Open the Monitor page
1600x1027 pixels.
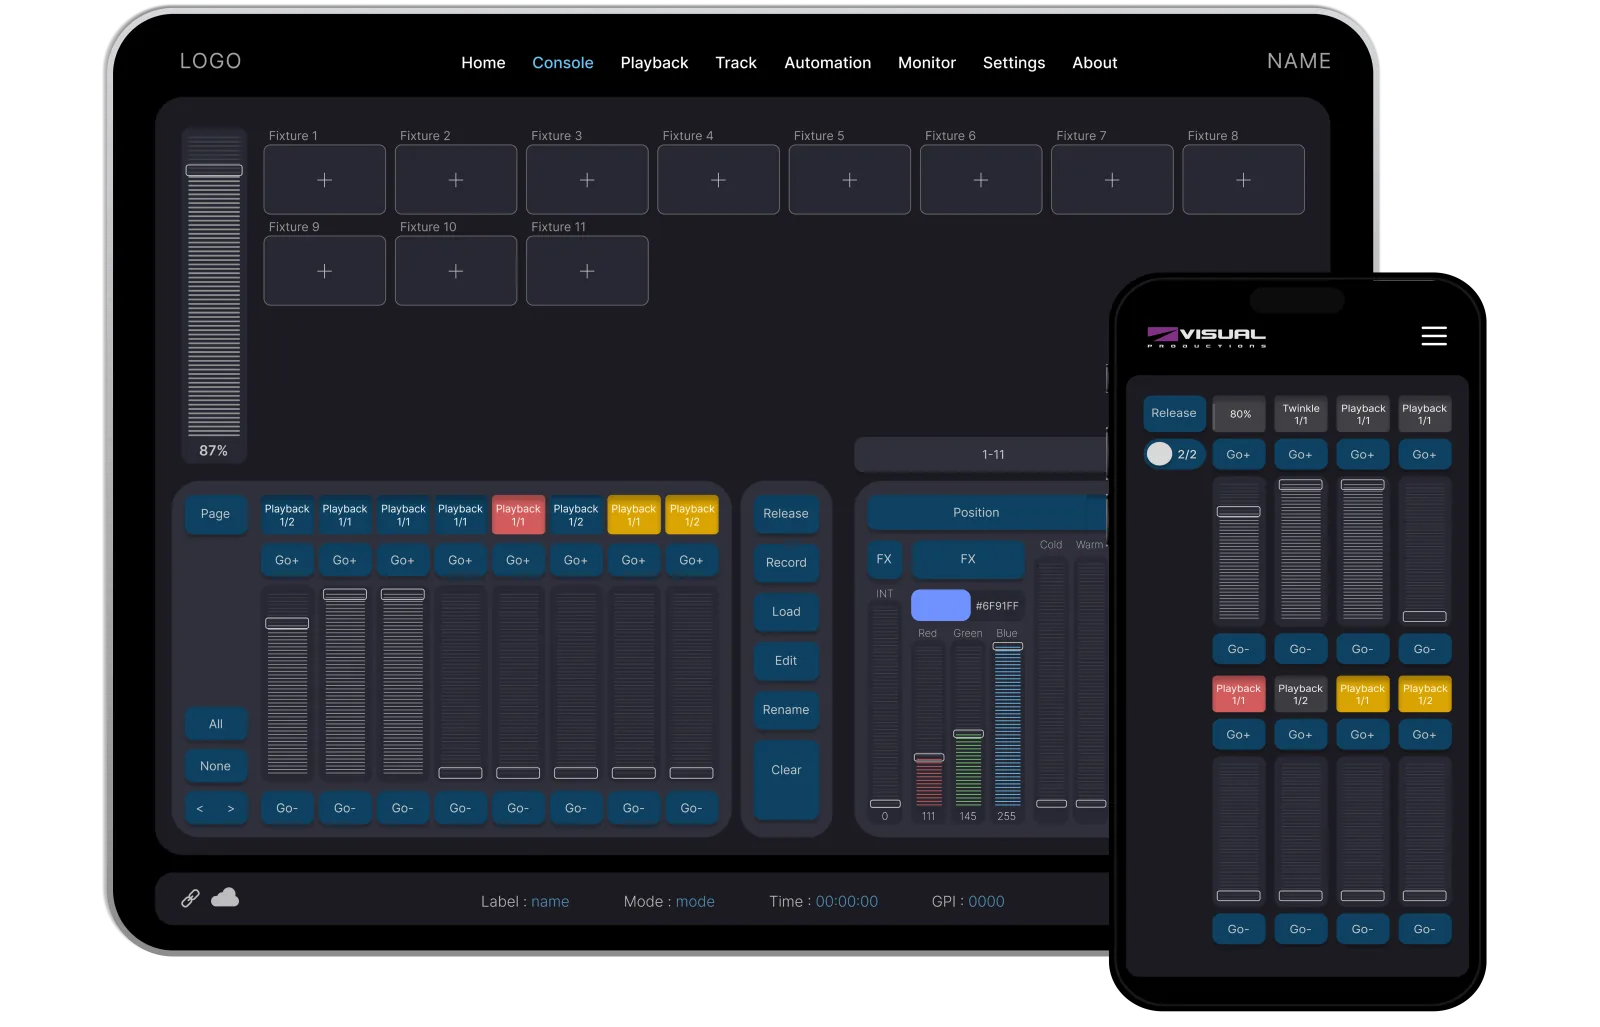(x=927, y=63)
